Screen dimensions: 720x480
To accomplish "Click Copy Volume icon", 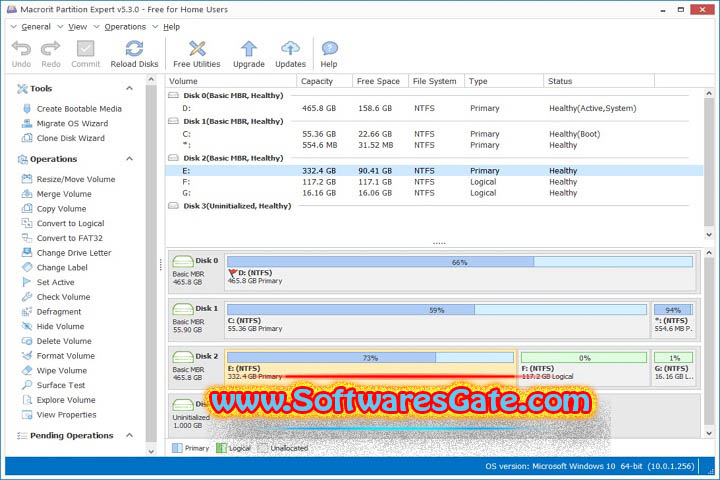I will point(27,208).
